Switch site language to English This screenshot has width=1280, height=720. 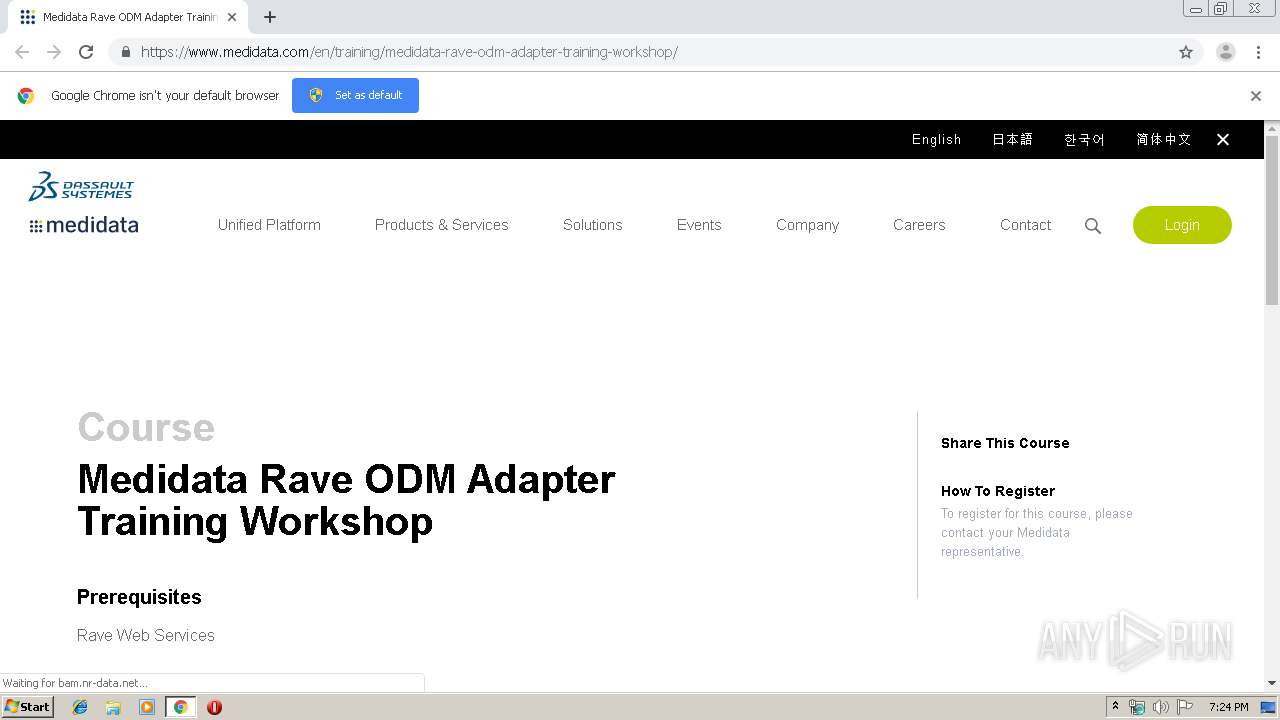pyautogui.click(x=936, y=140)
